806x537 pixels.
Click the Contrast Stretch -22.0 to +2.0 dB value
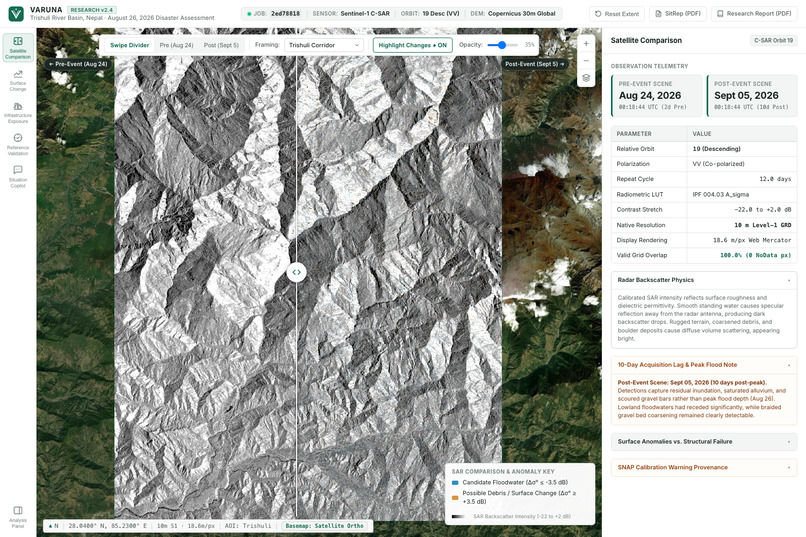click(763, 210)
